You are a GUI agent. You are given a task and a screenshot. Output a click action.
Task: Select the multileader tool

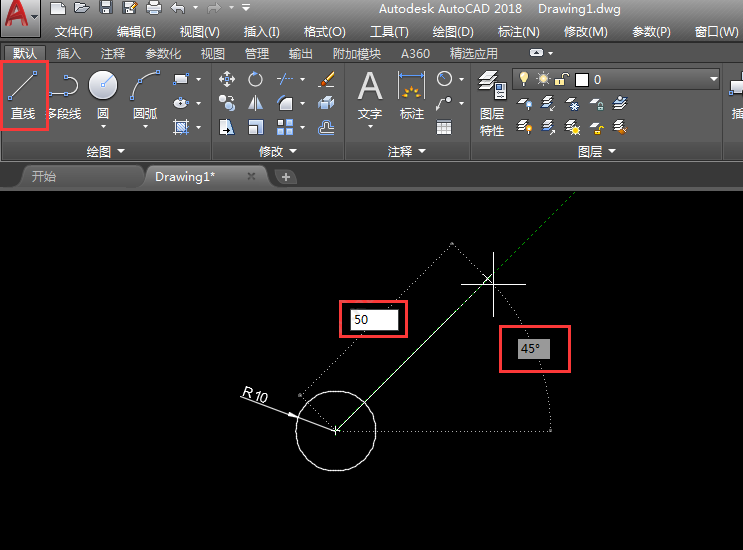pos(444,103)
